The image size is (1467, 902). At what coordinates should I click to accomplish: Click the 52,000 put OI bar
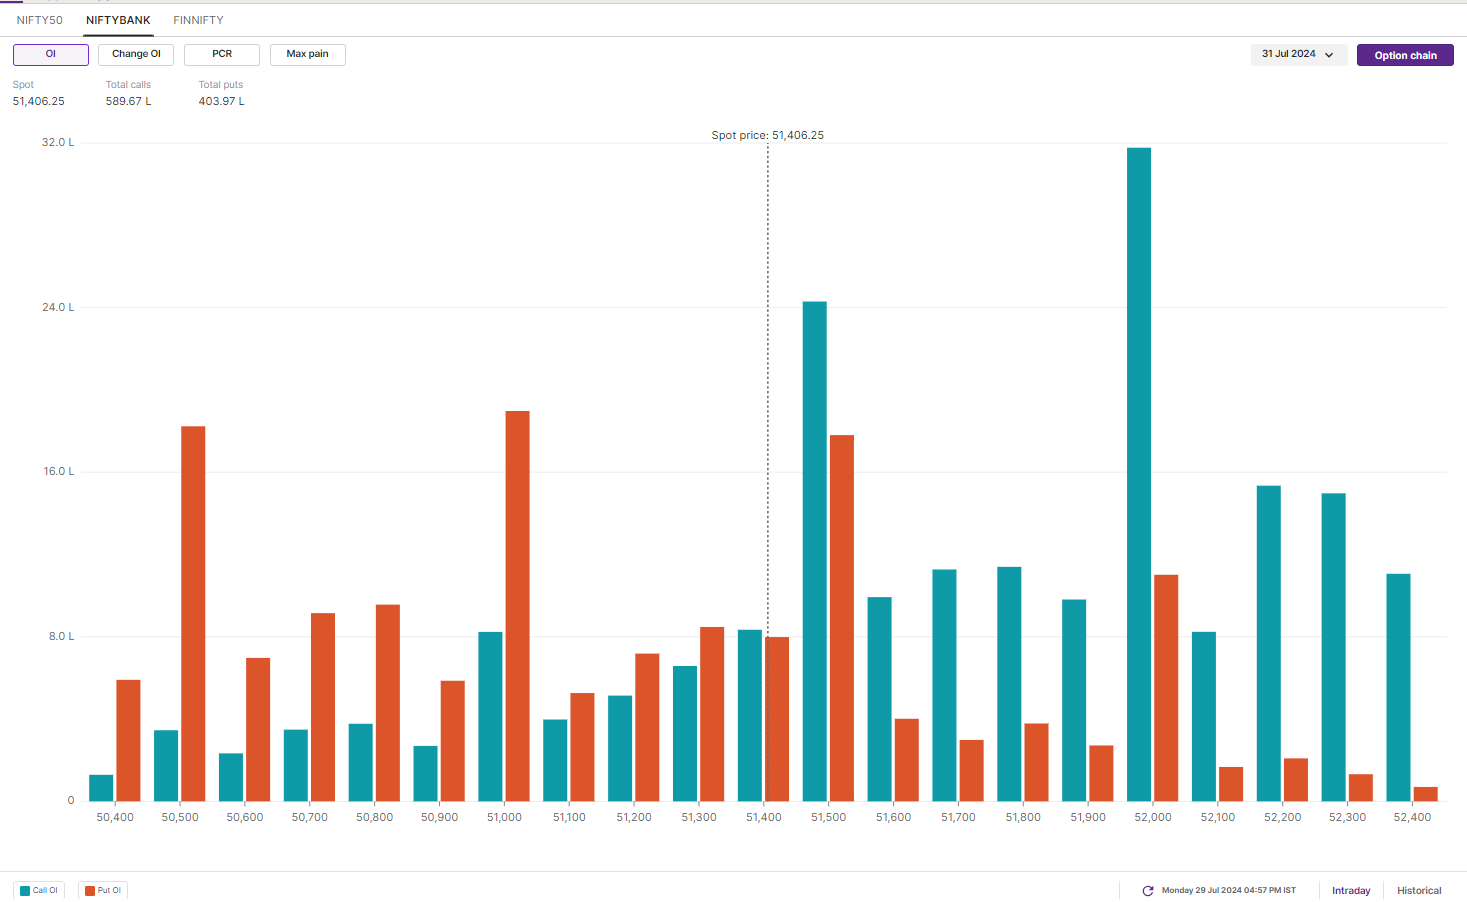pos(1166,688)
